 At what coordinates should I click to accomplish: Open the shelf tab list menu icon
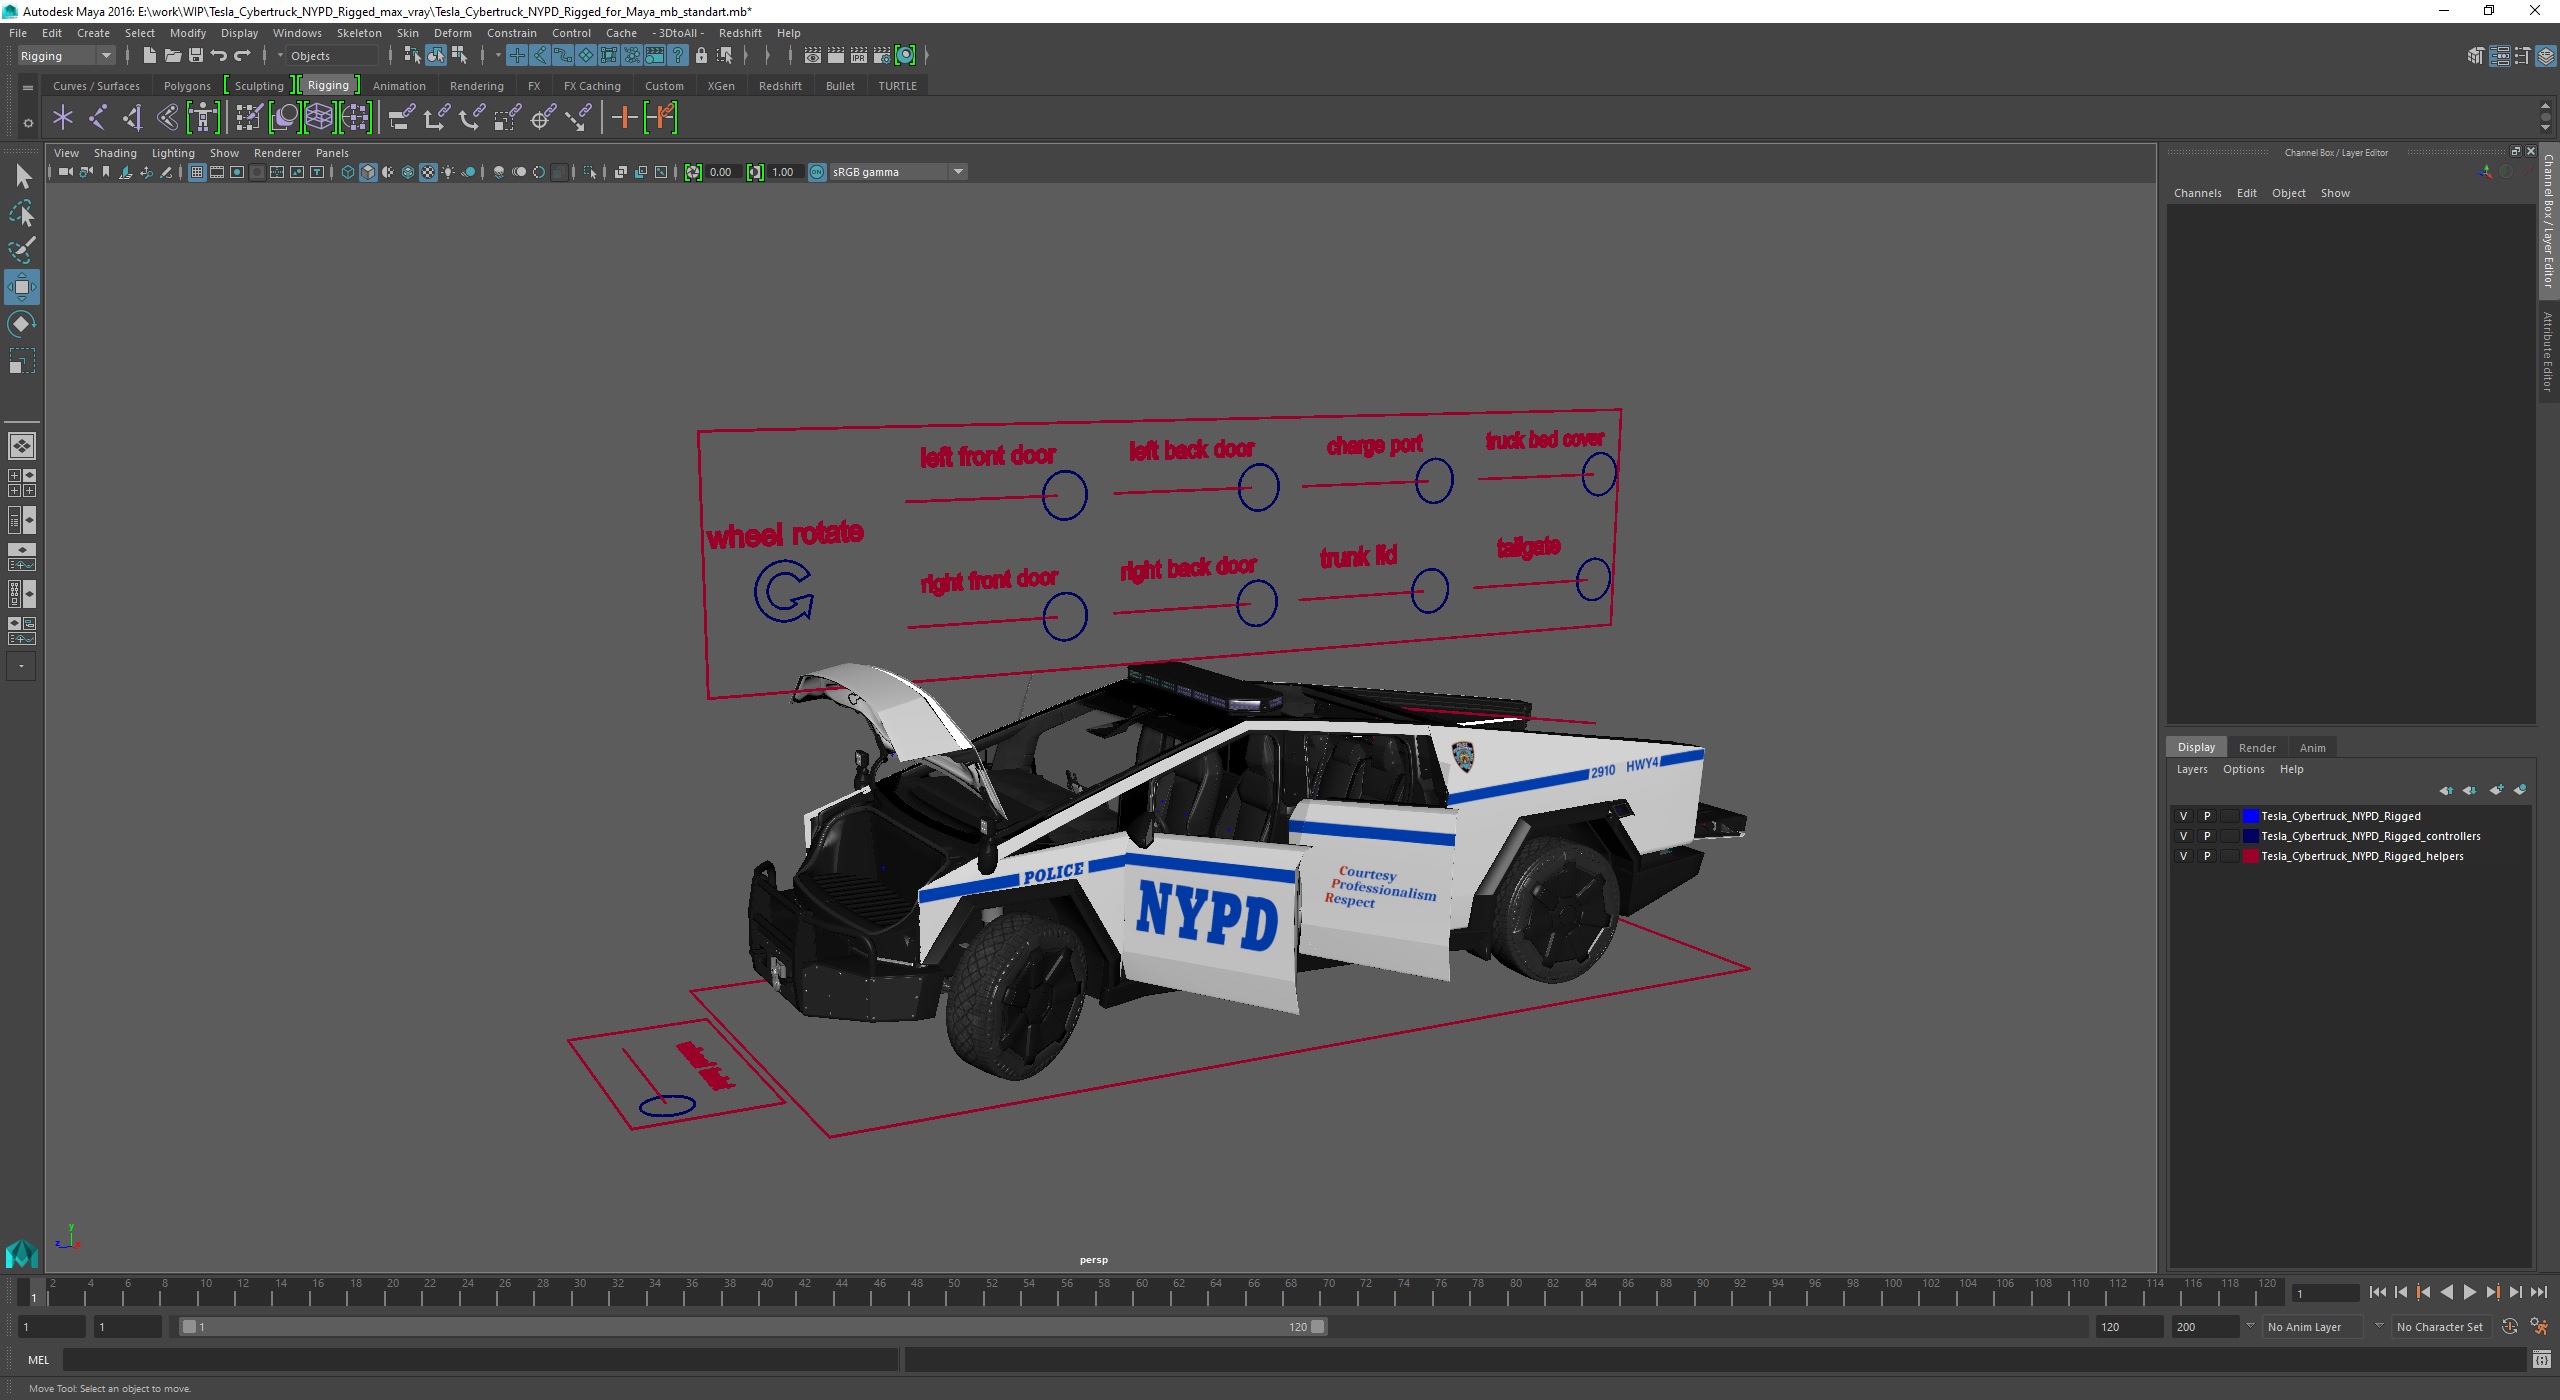(28, 87)
